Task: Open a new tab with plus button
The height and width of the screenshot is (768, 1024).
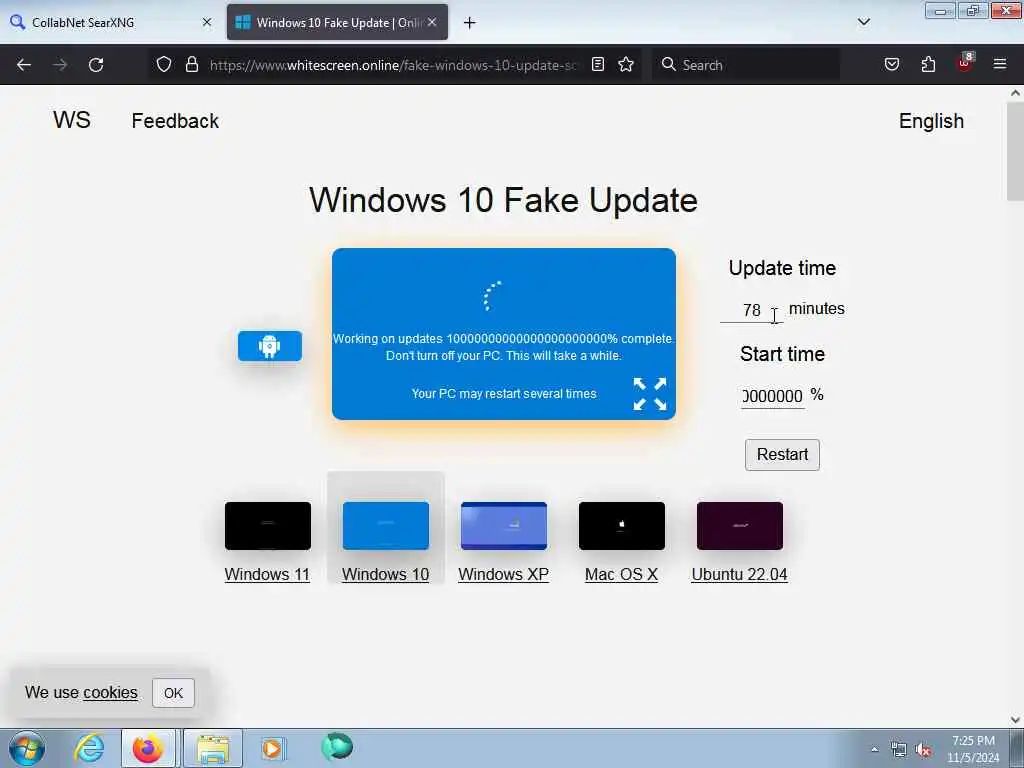Action: (470, 23)
